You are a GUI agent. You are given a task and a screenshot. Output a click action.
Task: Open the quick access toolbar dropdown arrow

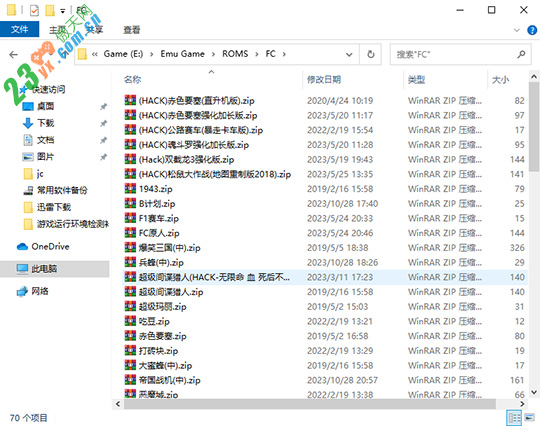tap(63, 11)
